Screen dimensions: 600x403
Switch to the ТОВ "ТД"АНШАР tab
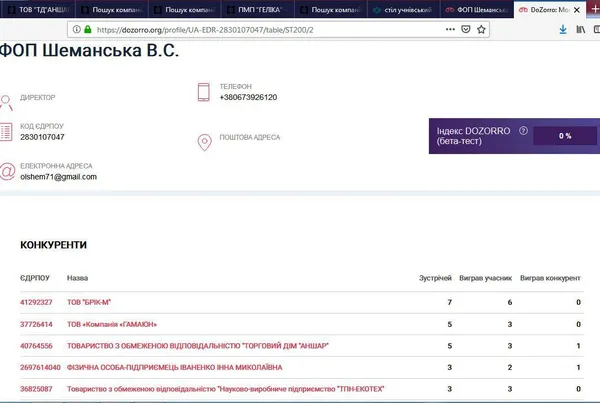click(x=38, y=10)
